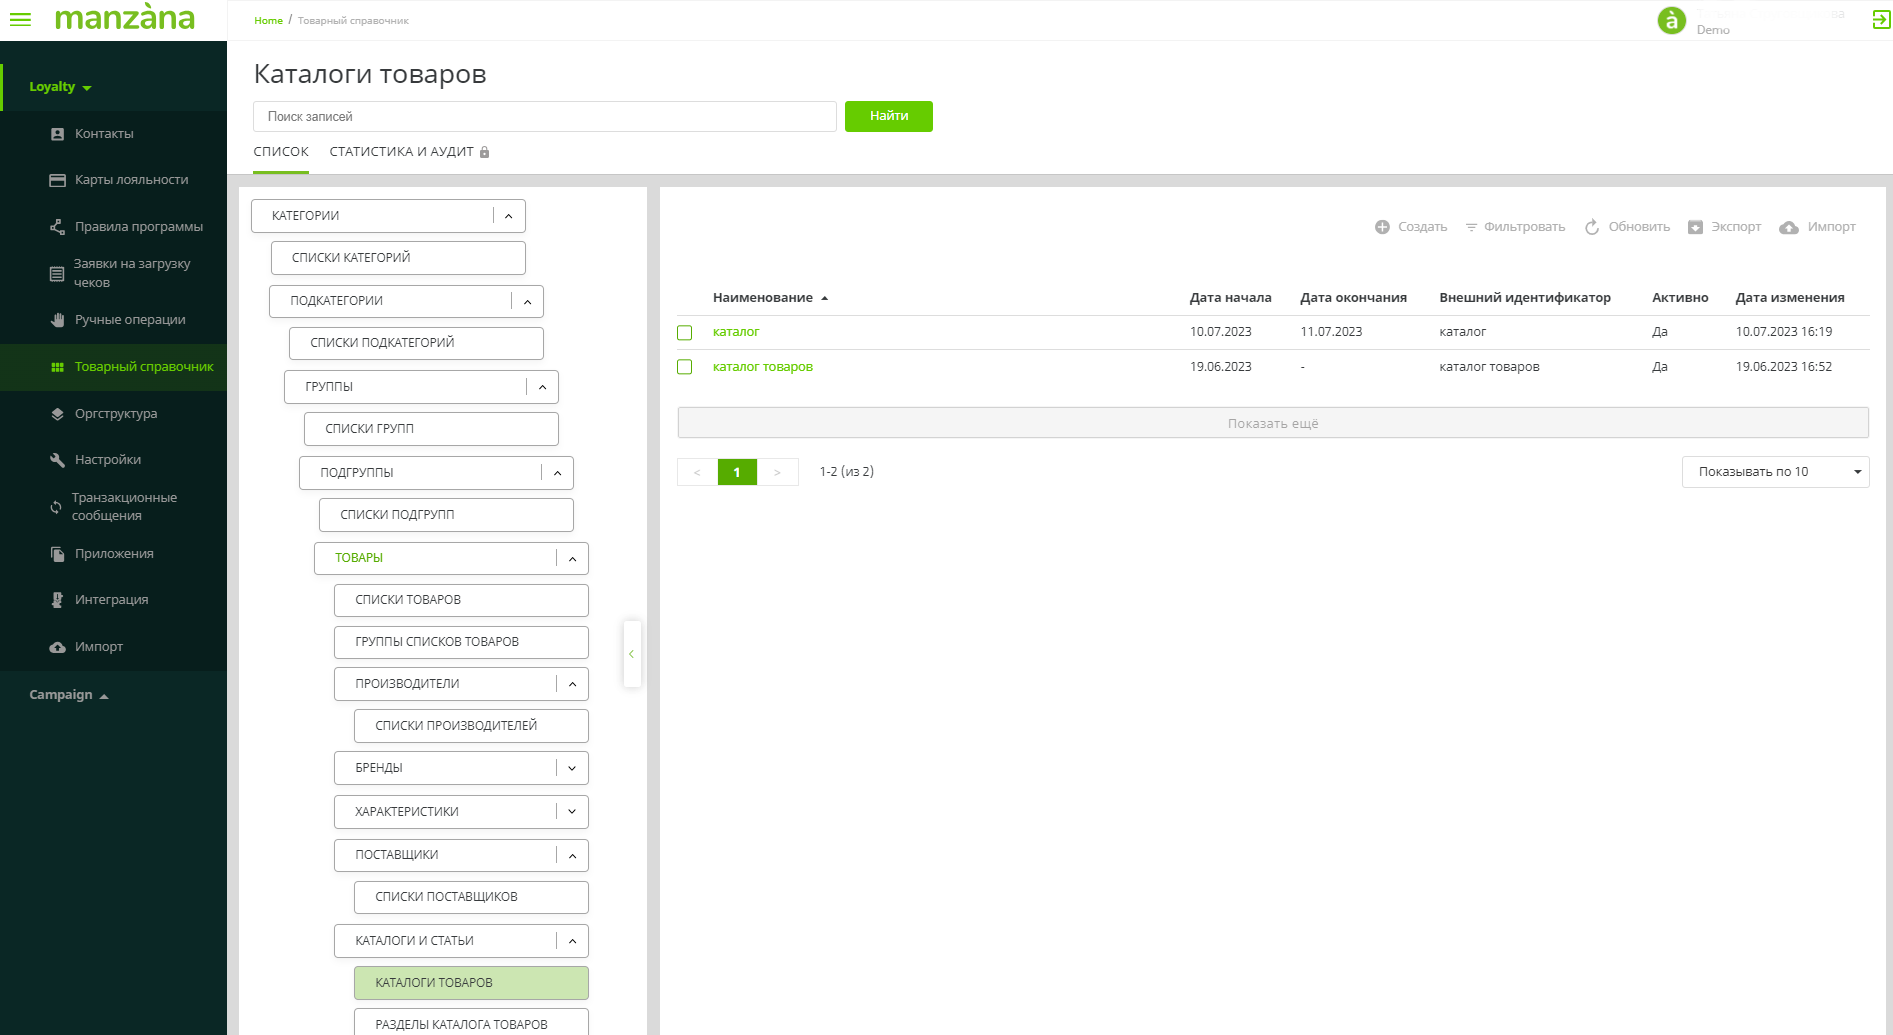1893x1035 pixels.
Task: Check the box for row 'каталог'
Action: click(685, 333)
